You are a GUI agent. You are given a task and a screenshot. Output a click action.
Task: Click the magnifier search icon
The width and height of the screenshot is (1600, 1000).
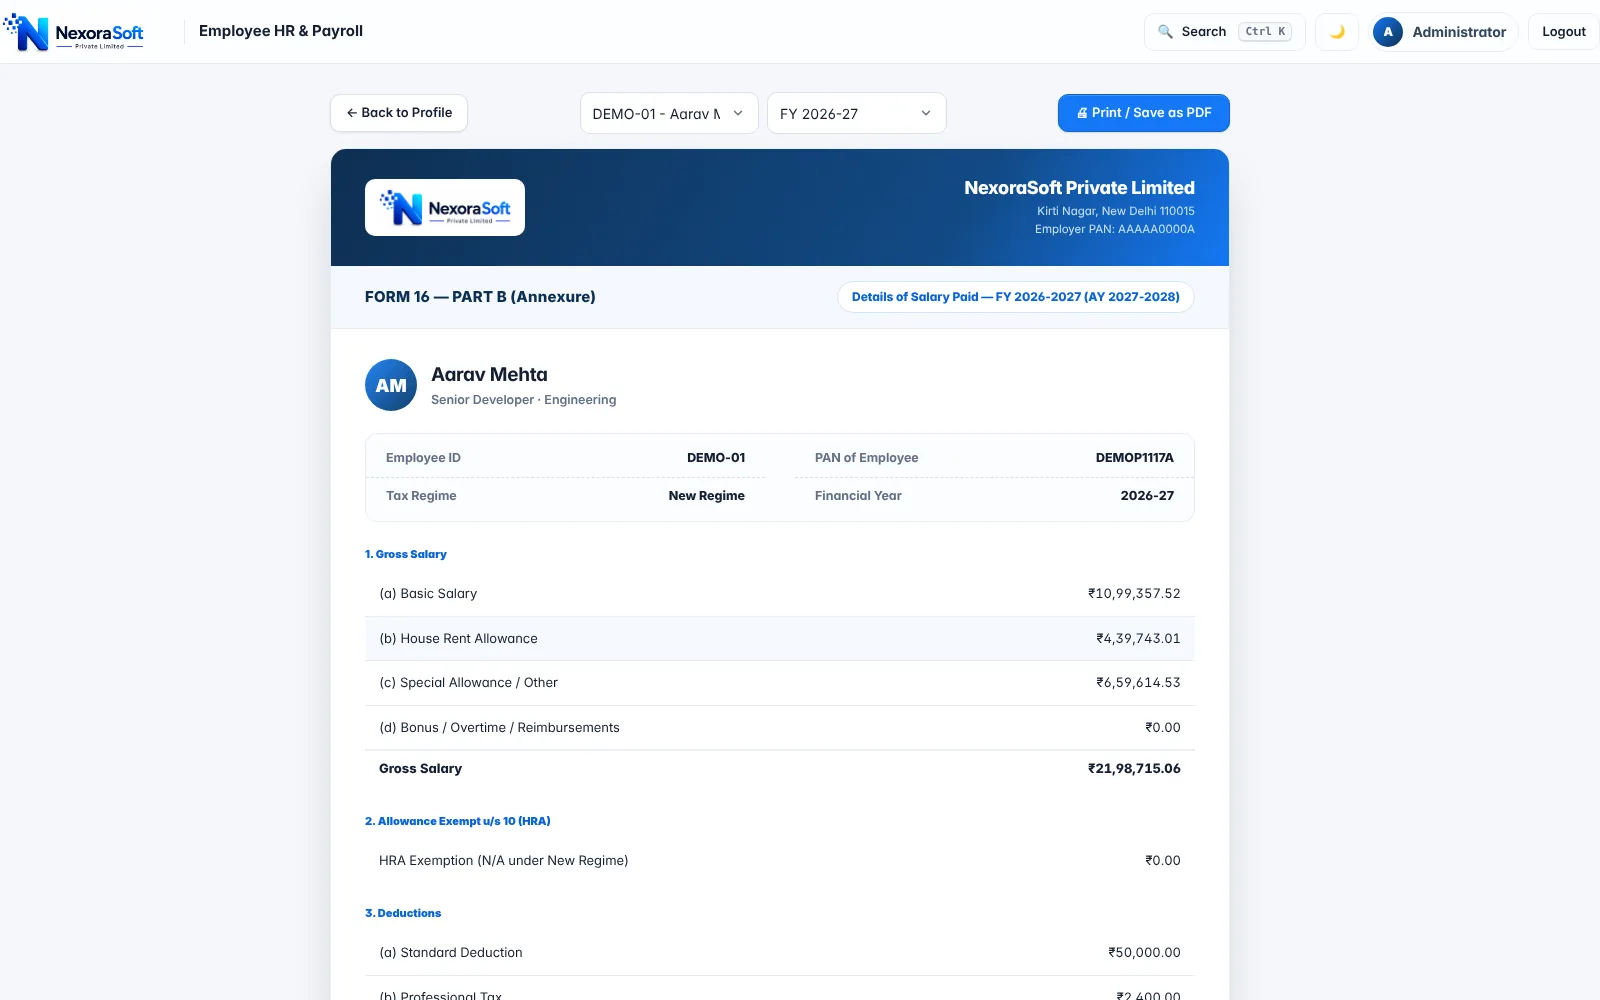(x=1165, y=32)
